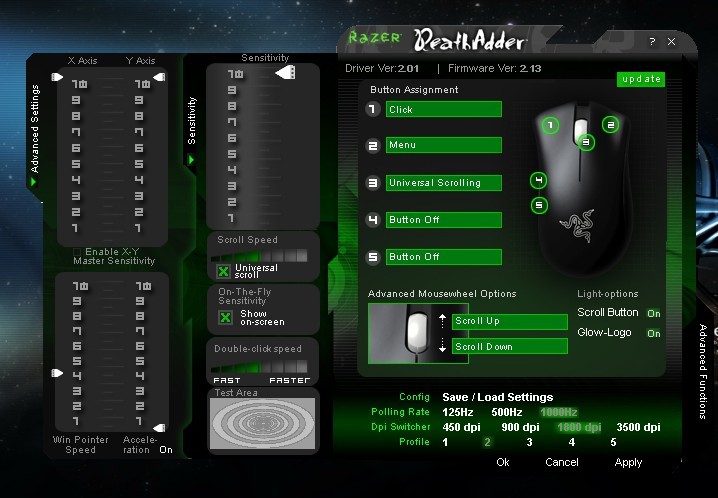The width and height of the screenshot is (718, 498).
Task: Open button 2 assignment dropdown showing Menu
Action: point(444,145)
